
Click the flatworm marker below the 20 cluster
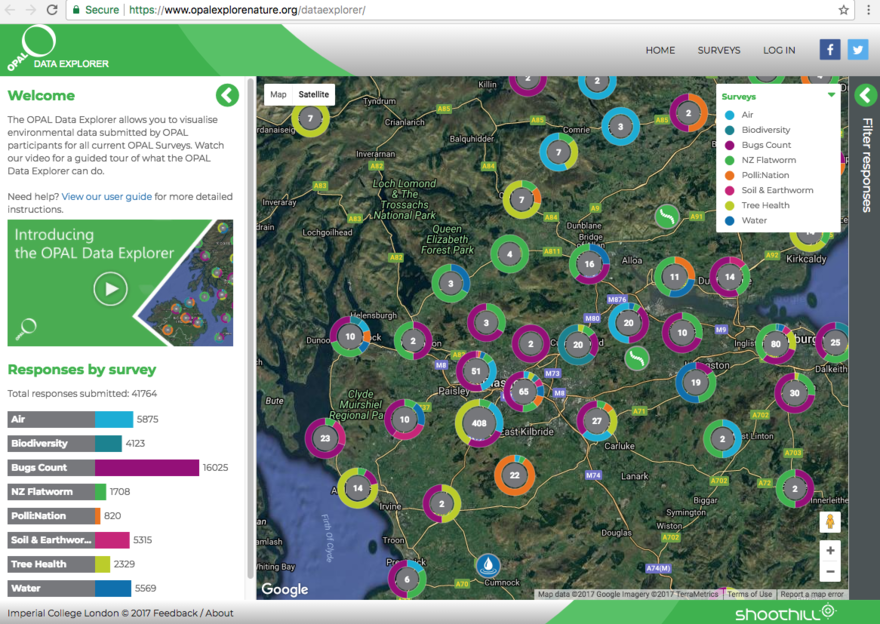pyautogui.click(x=636, y=357)
